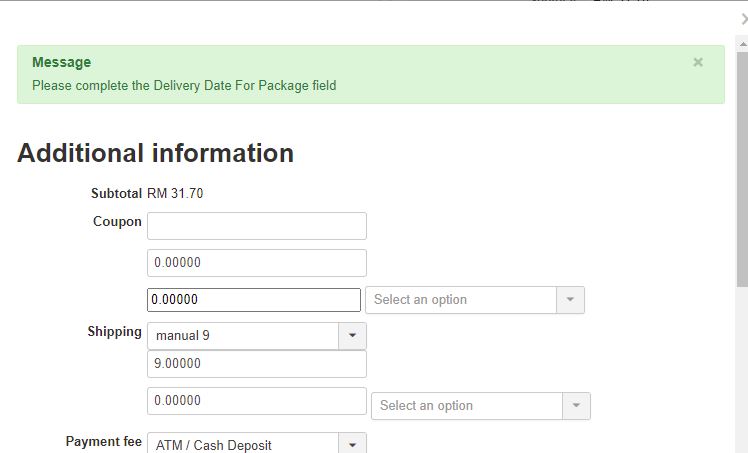Click the vertical scrollbar on the right edge

tap(742, 250)
